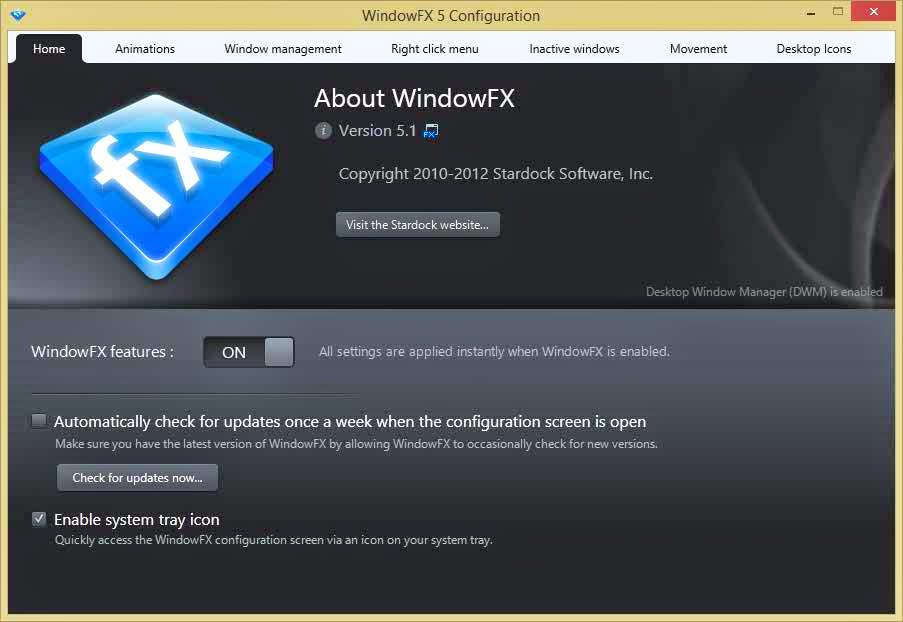Close the WindowFX Configuration window
The image size is (903, 622).
(x=873, y=12)
